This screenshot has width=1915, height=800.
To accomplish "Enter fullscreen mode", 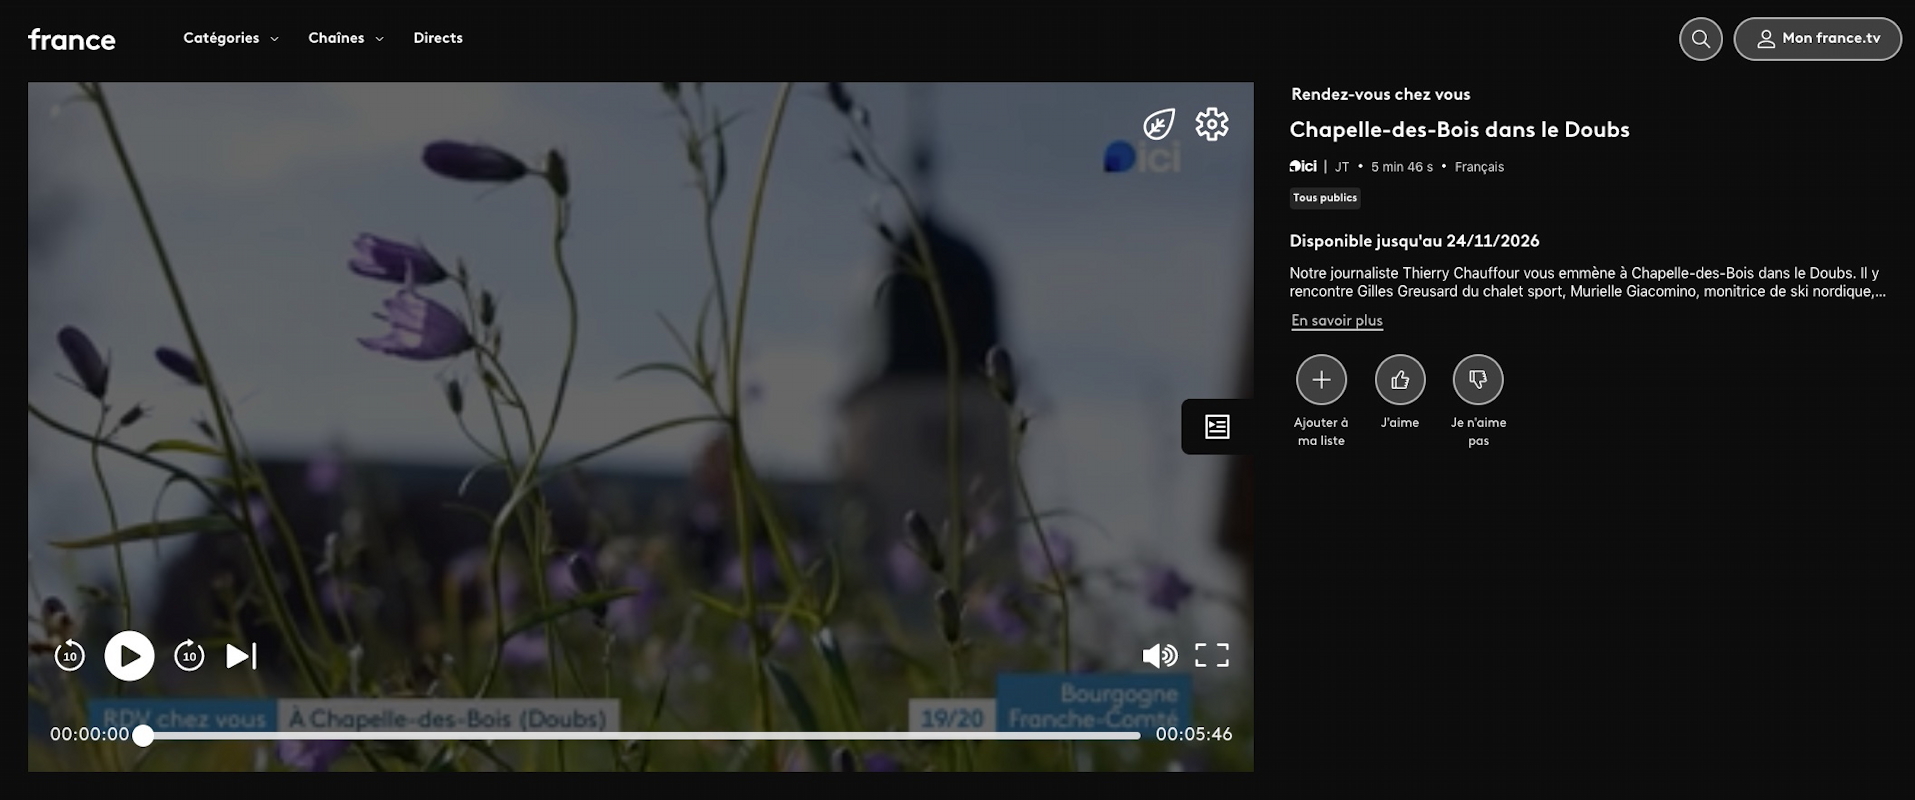I will pos(1211,656).
